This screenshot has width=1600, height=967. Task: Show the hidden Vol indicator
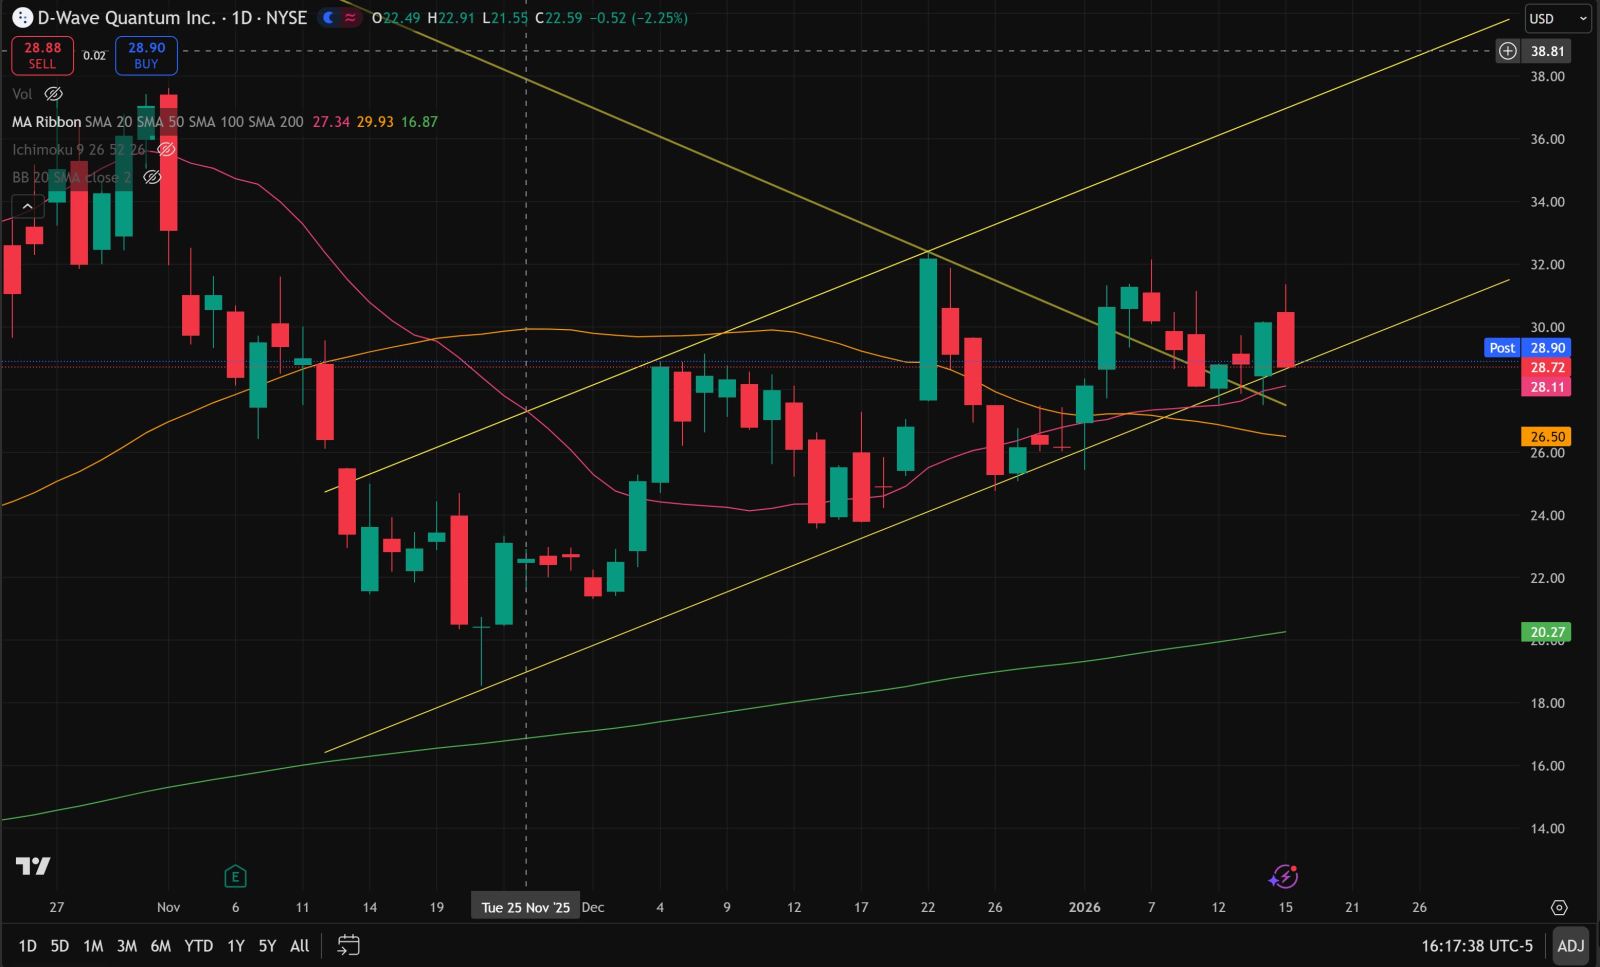pyautogui.click(x=54, y=93)
